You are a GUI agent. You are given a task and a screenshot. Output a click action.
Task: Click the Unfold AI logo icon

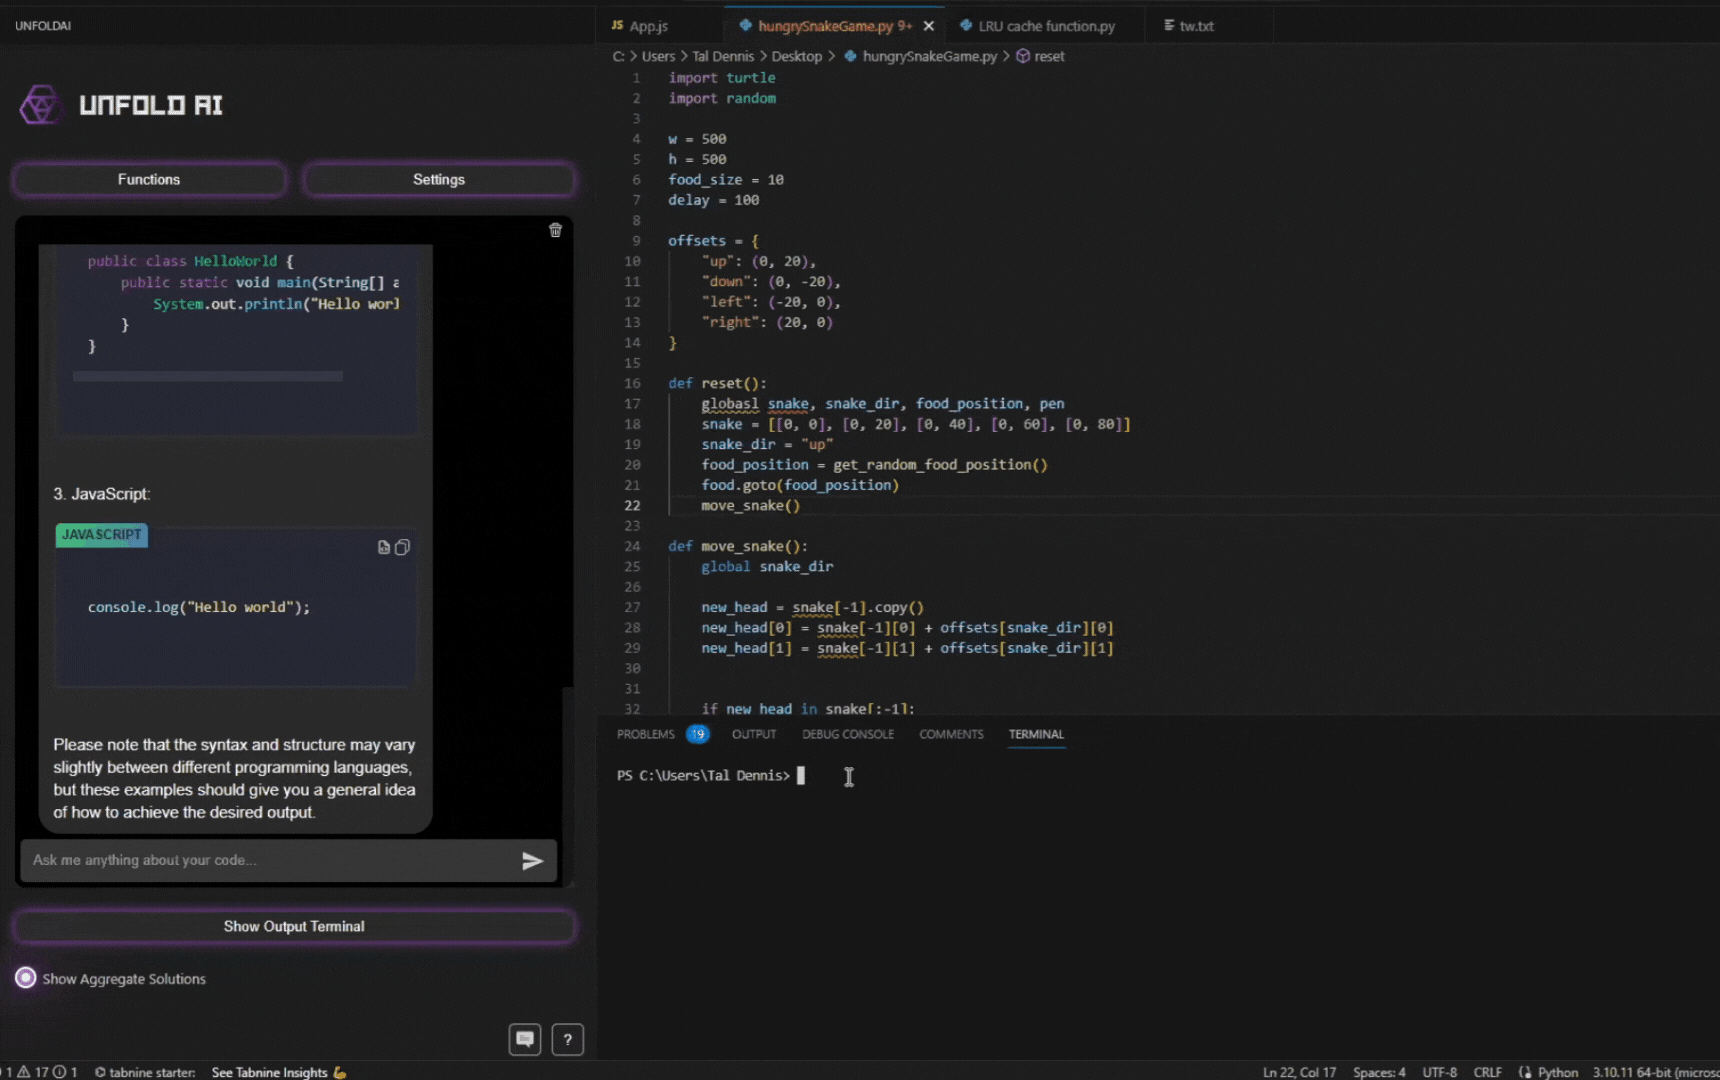pyautogui.click(x=40, y=105)
